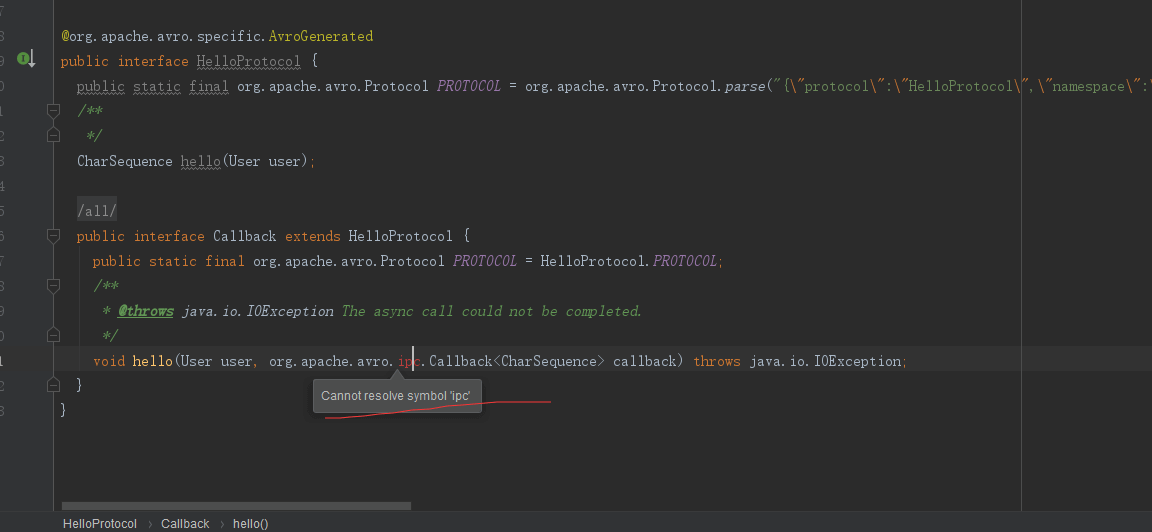Click the horizontal scrollbar thumb under the editor
Image resolution: width=1152 pixels, height=532 pixels.
click(236, 506)
